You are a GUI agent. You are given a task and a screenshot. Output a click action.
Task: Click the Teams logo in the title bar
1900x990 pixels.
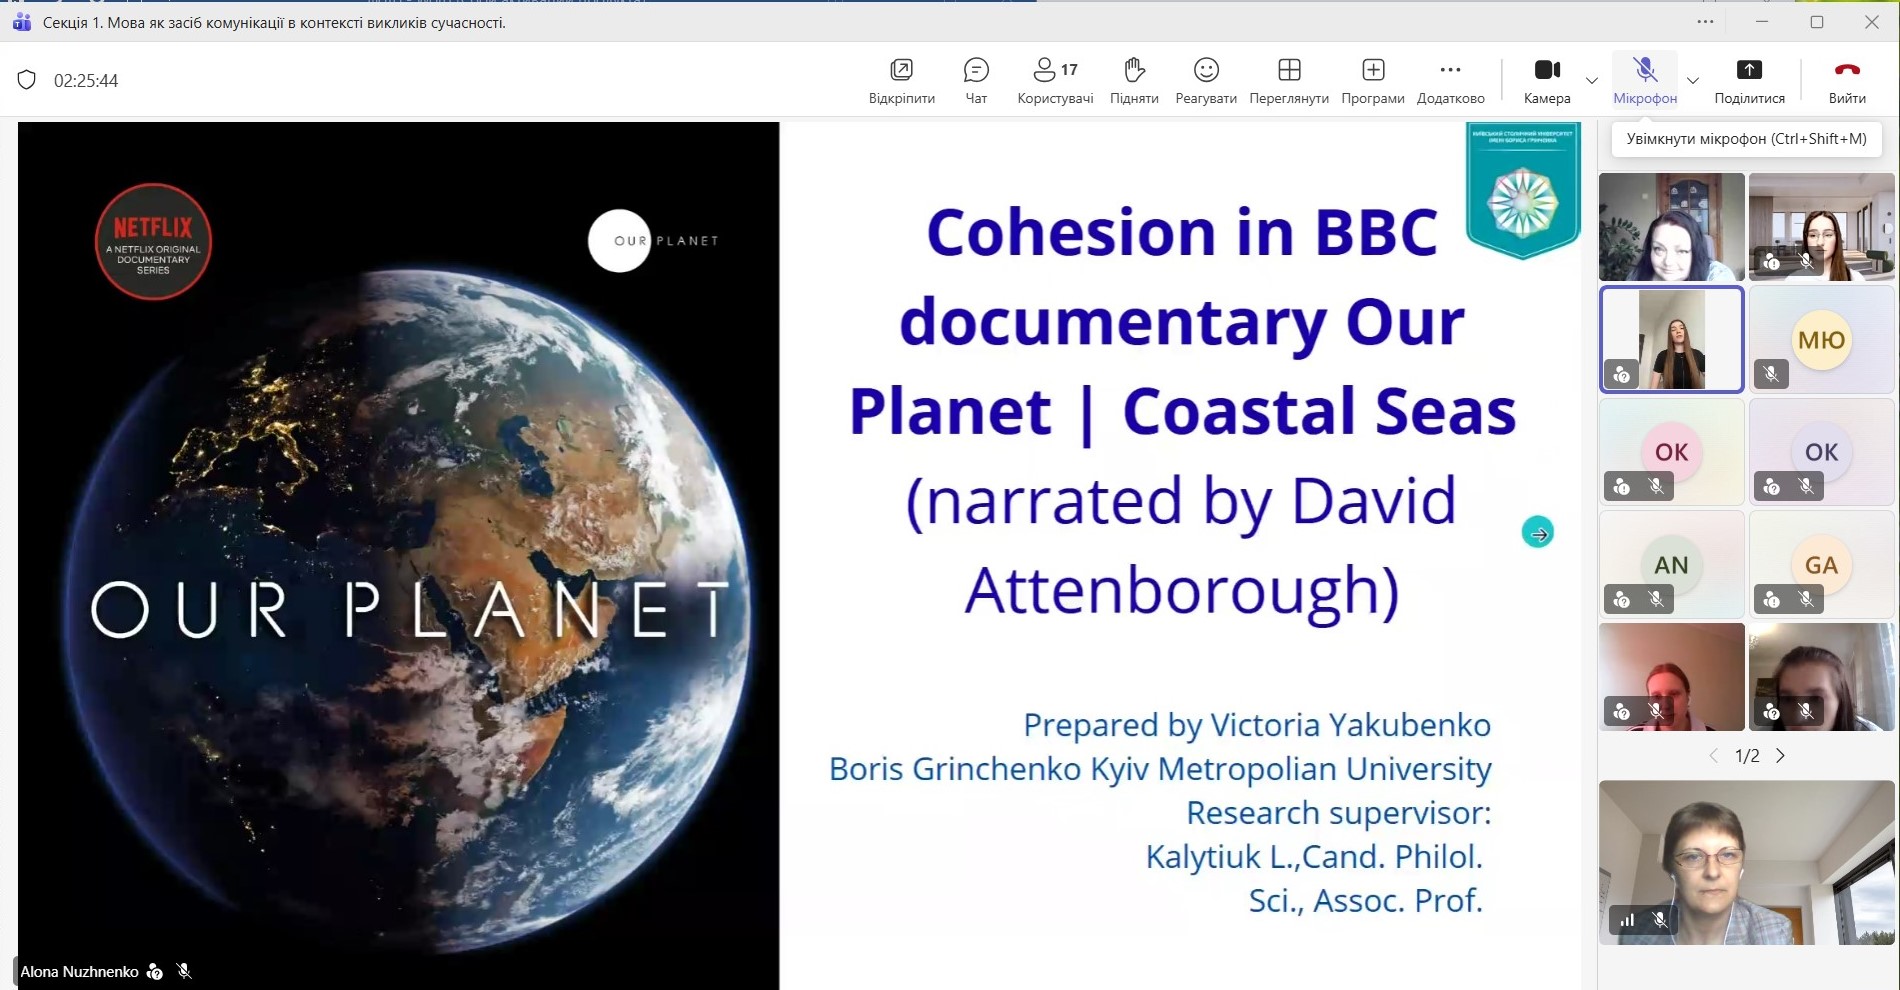coord(21,22)
